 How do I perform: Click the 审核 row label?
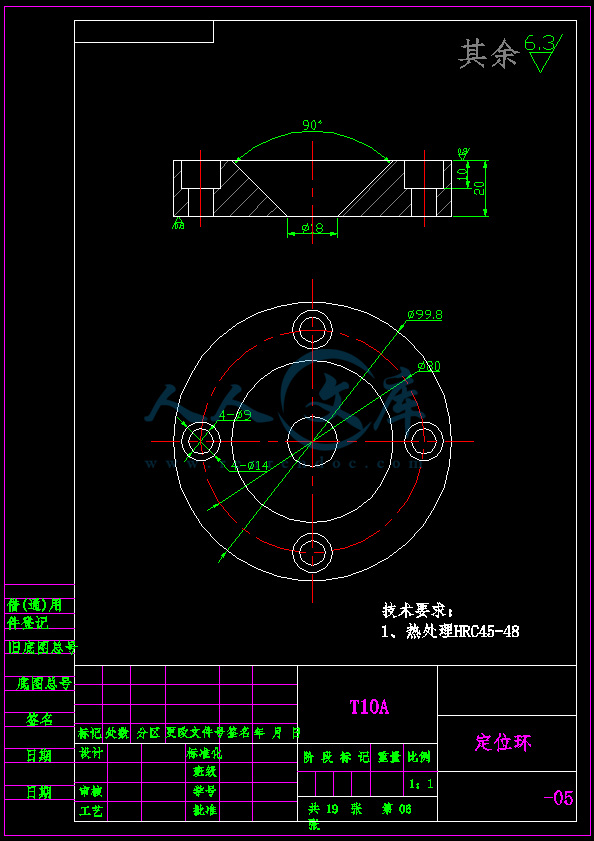[91, 791]
